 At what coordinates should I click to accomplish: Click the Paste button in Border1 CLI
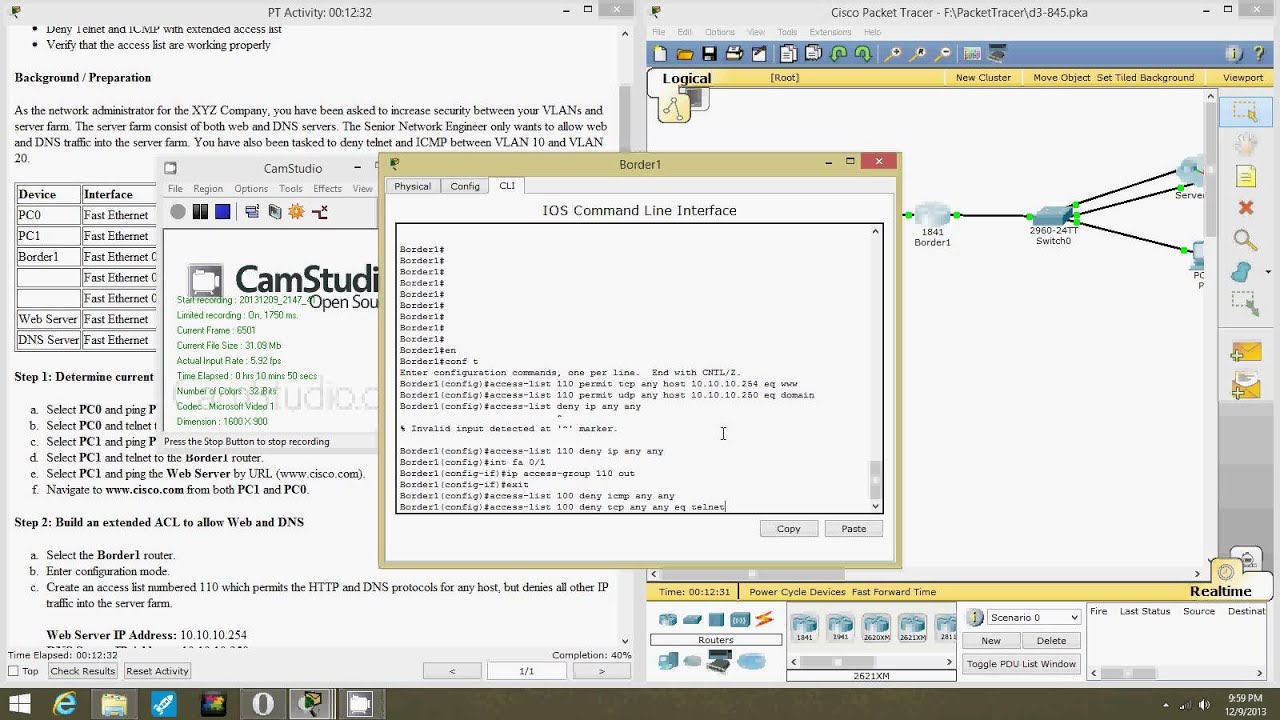click(x=853, y=528)
